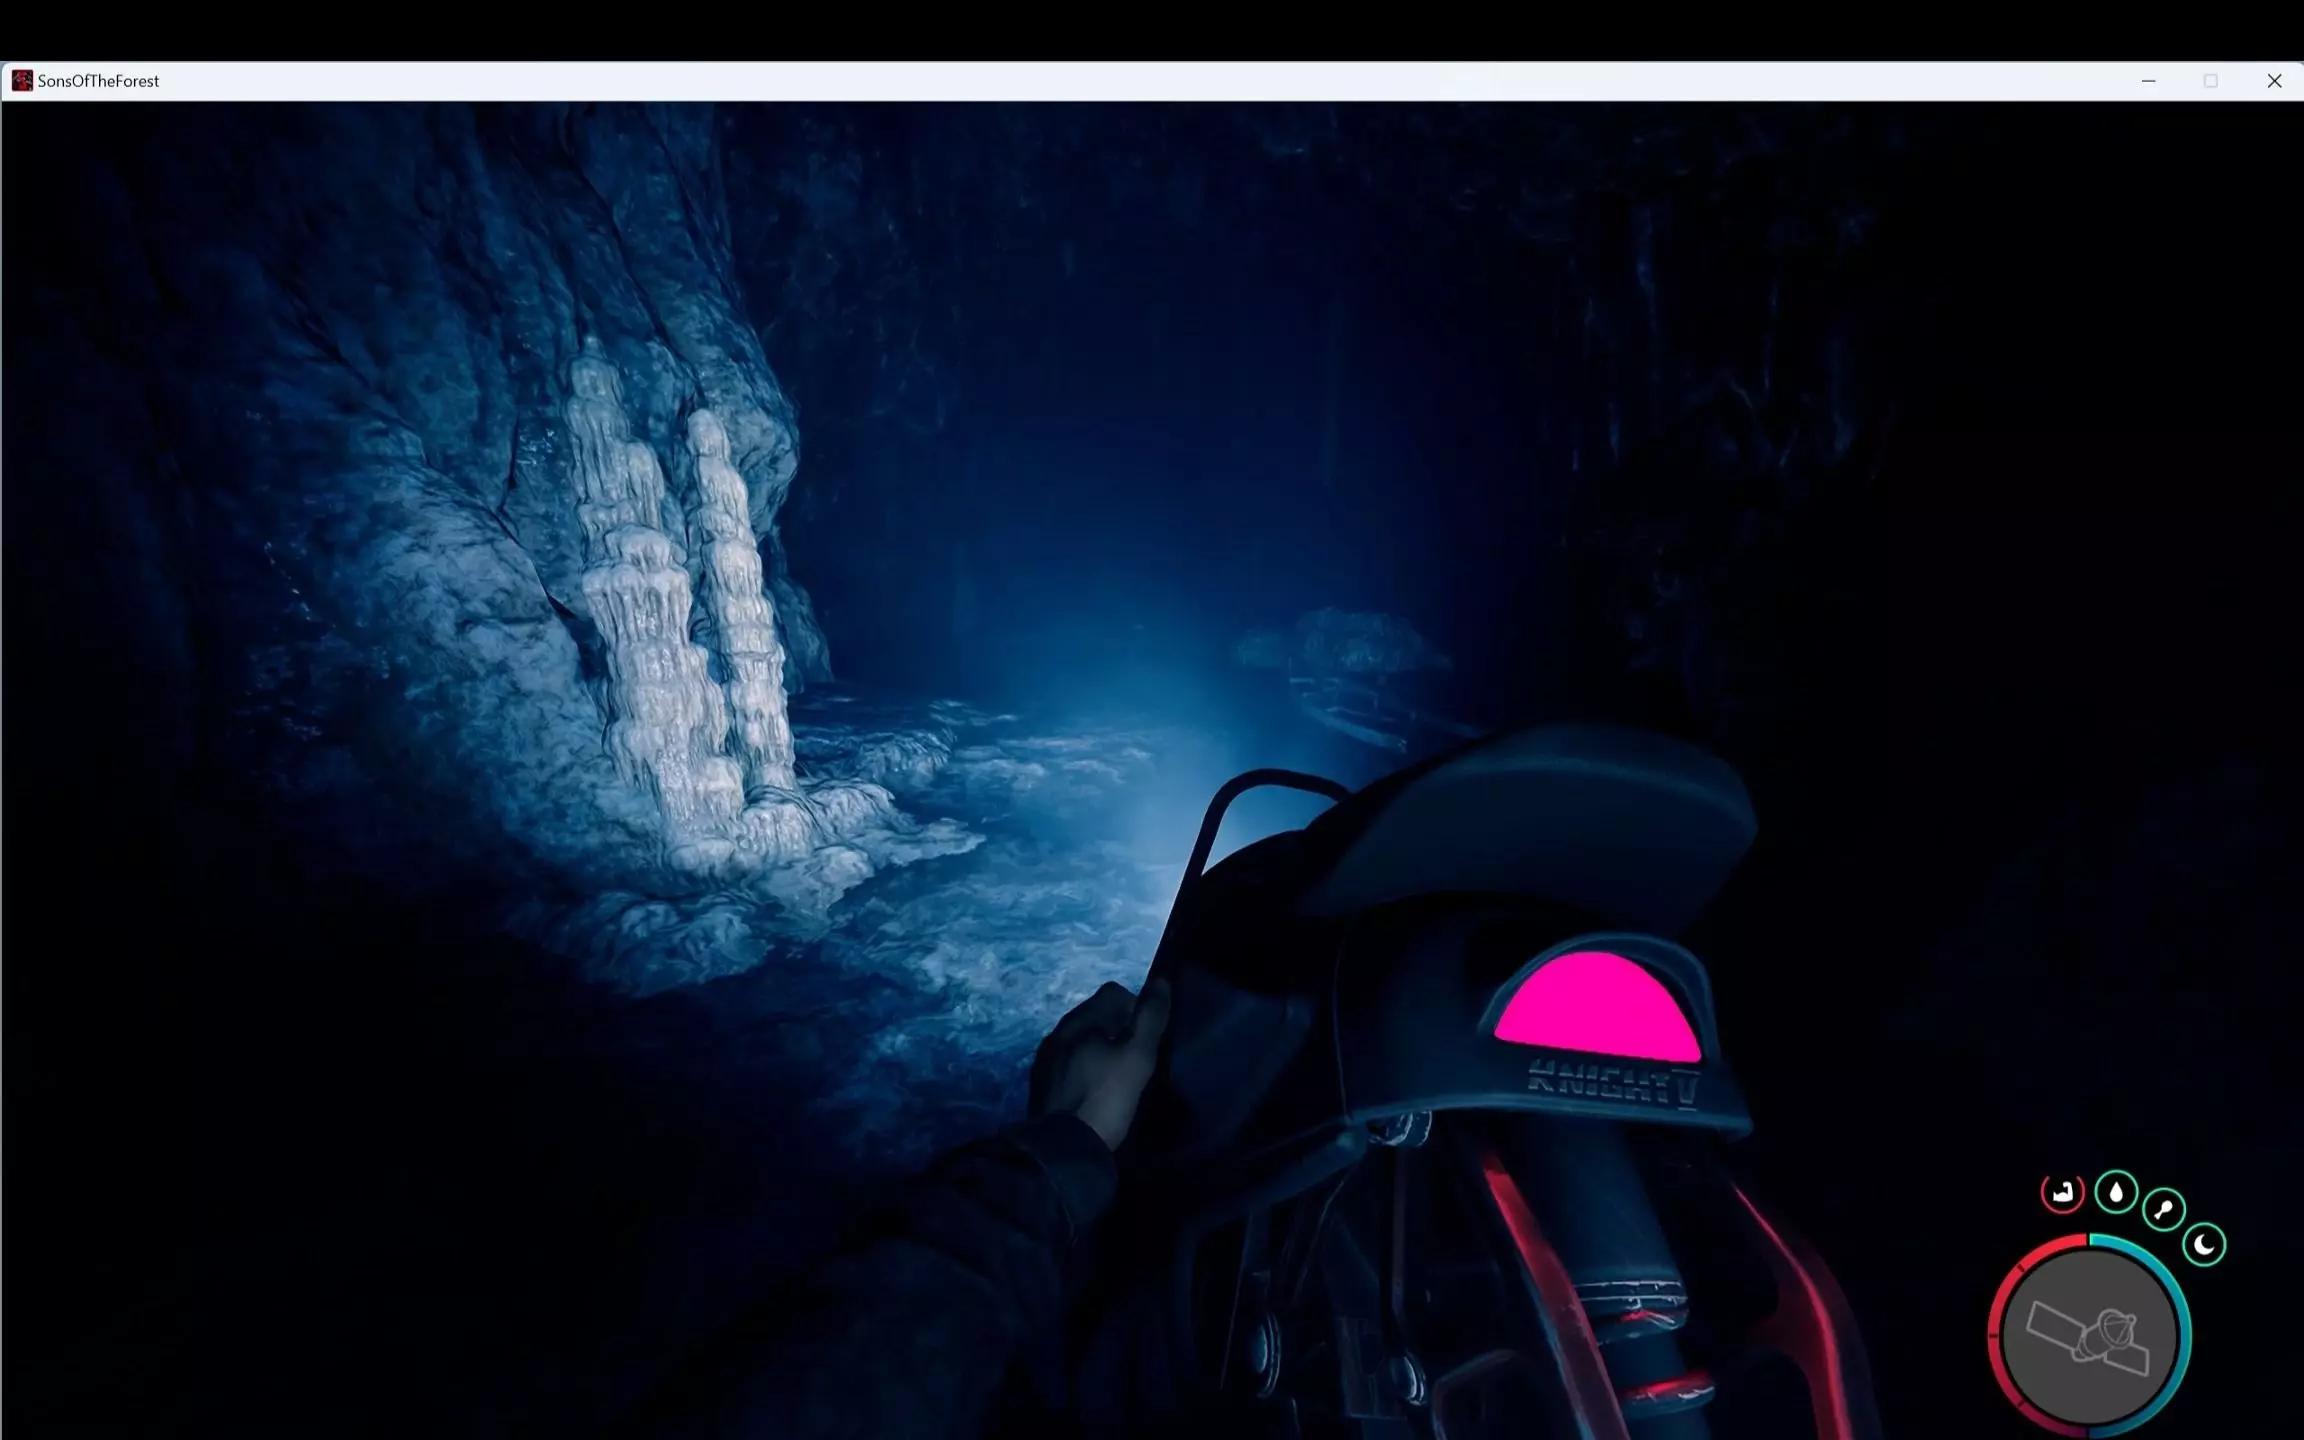Click the water droplet thirst icon
Viewport: 2304px width, 1440px height.
[2116, 1192]
